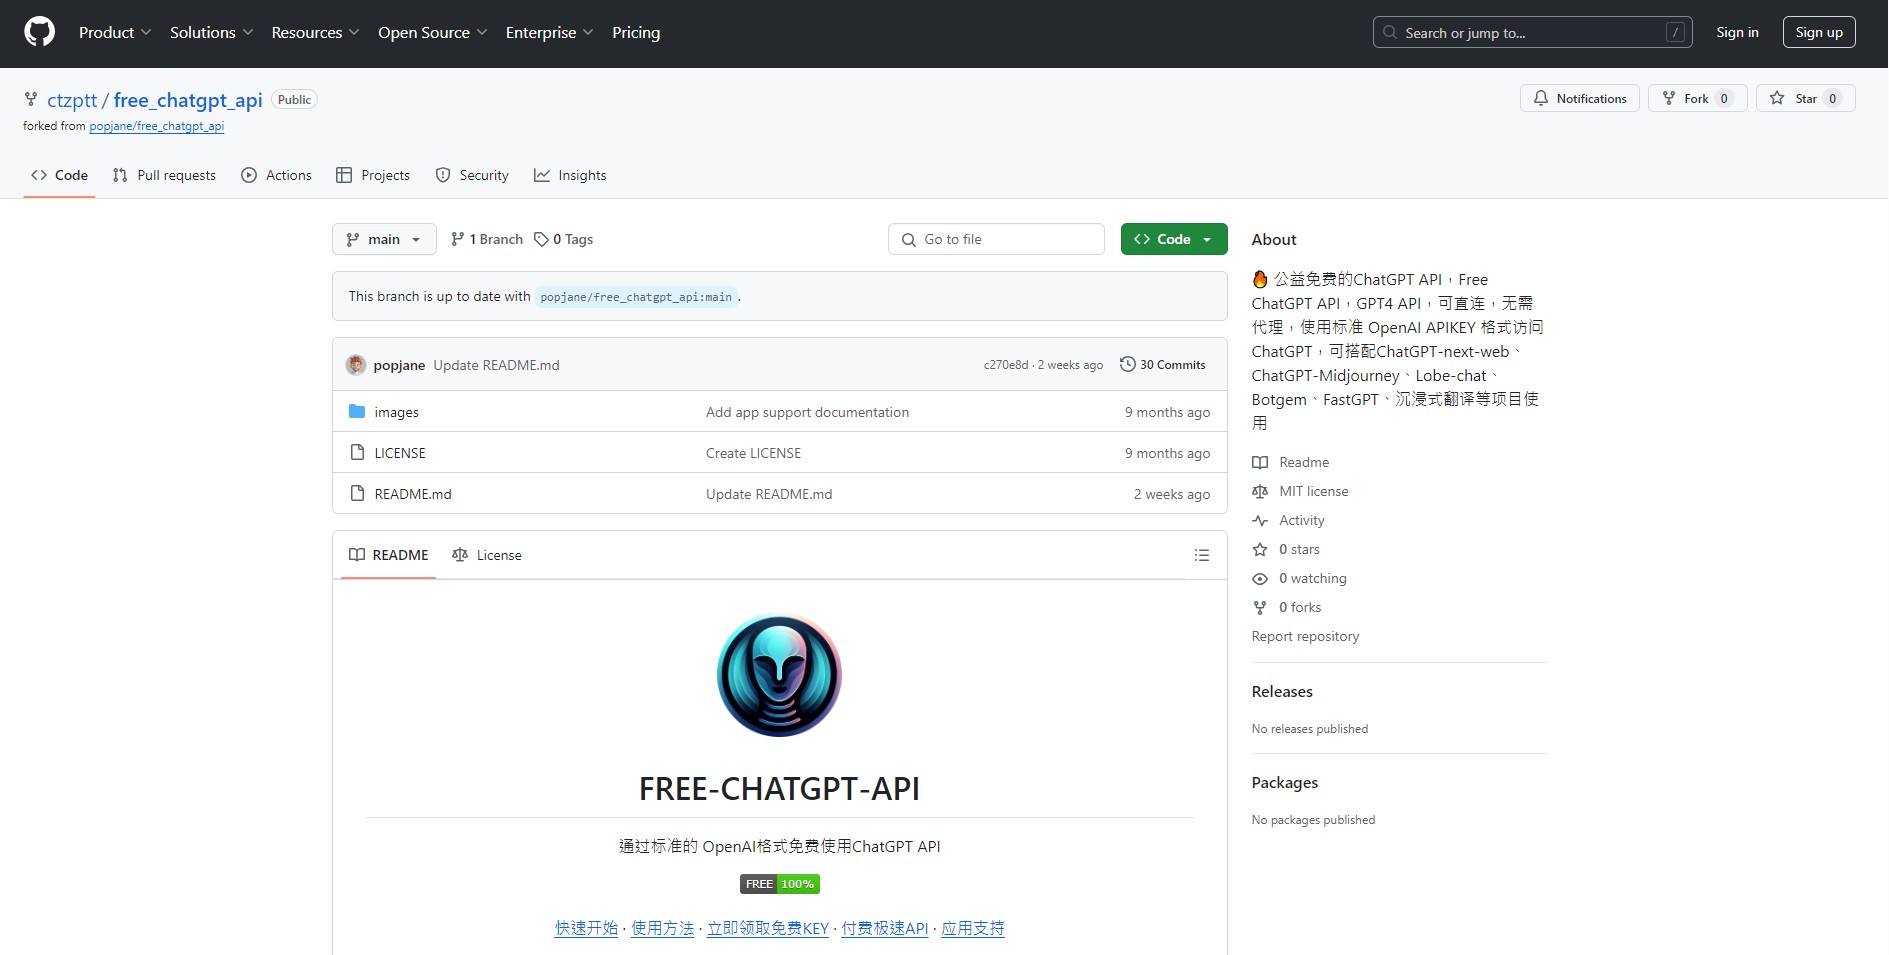Click the Sign in link
The width and height of the screenshot is (1889, 955).
point(1737,32)
